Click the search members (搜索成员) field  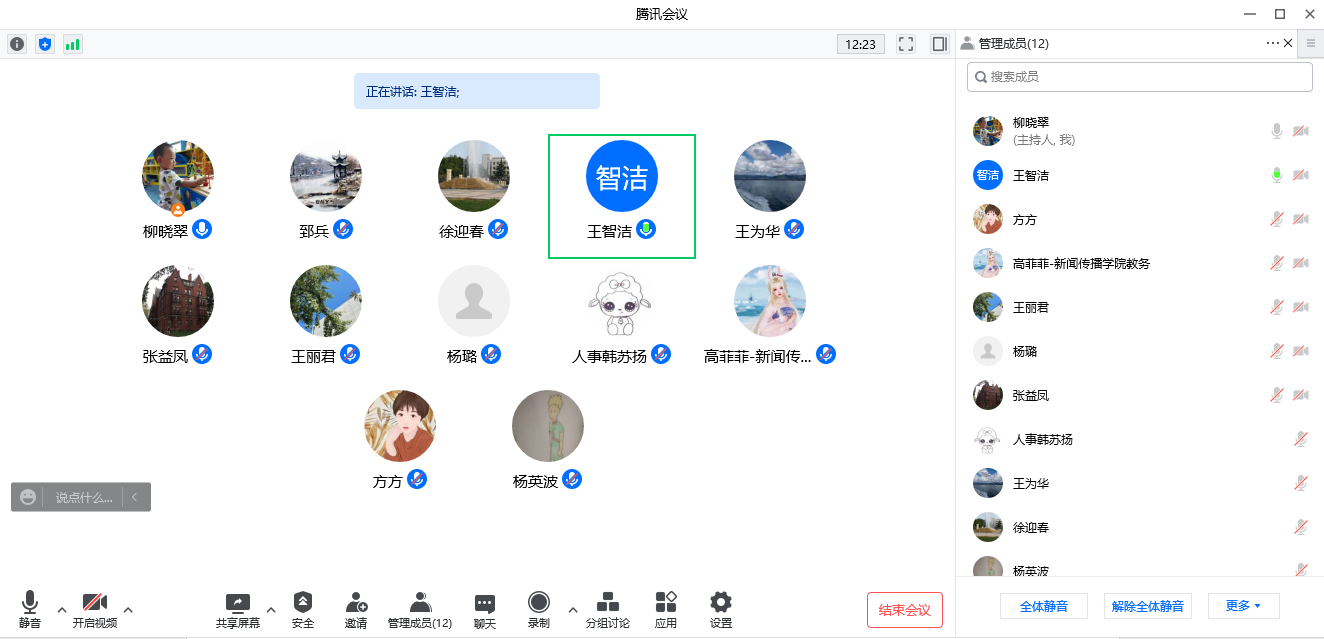pos(1140,77)
